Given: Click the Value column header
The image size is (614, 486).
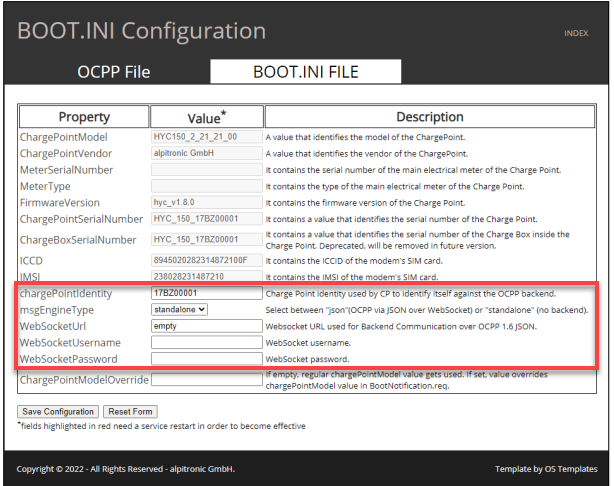Looking at the screenshot, I should (x=207, y=117).
